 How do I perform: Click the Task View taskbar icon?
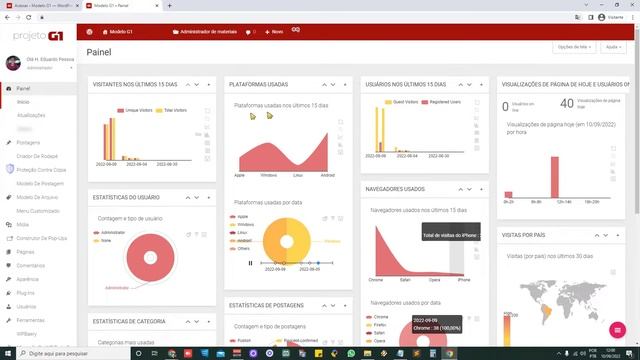[x=155, y=353]
